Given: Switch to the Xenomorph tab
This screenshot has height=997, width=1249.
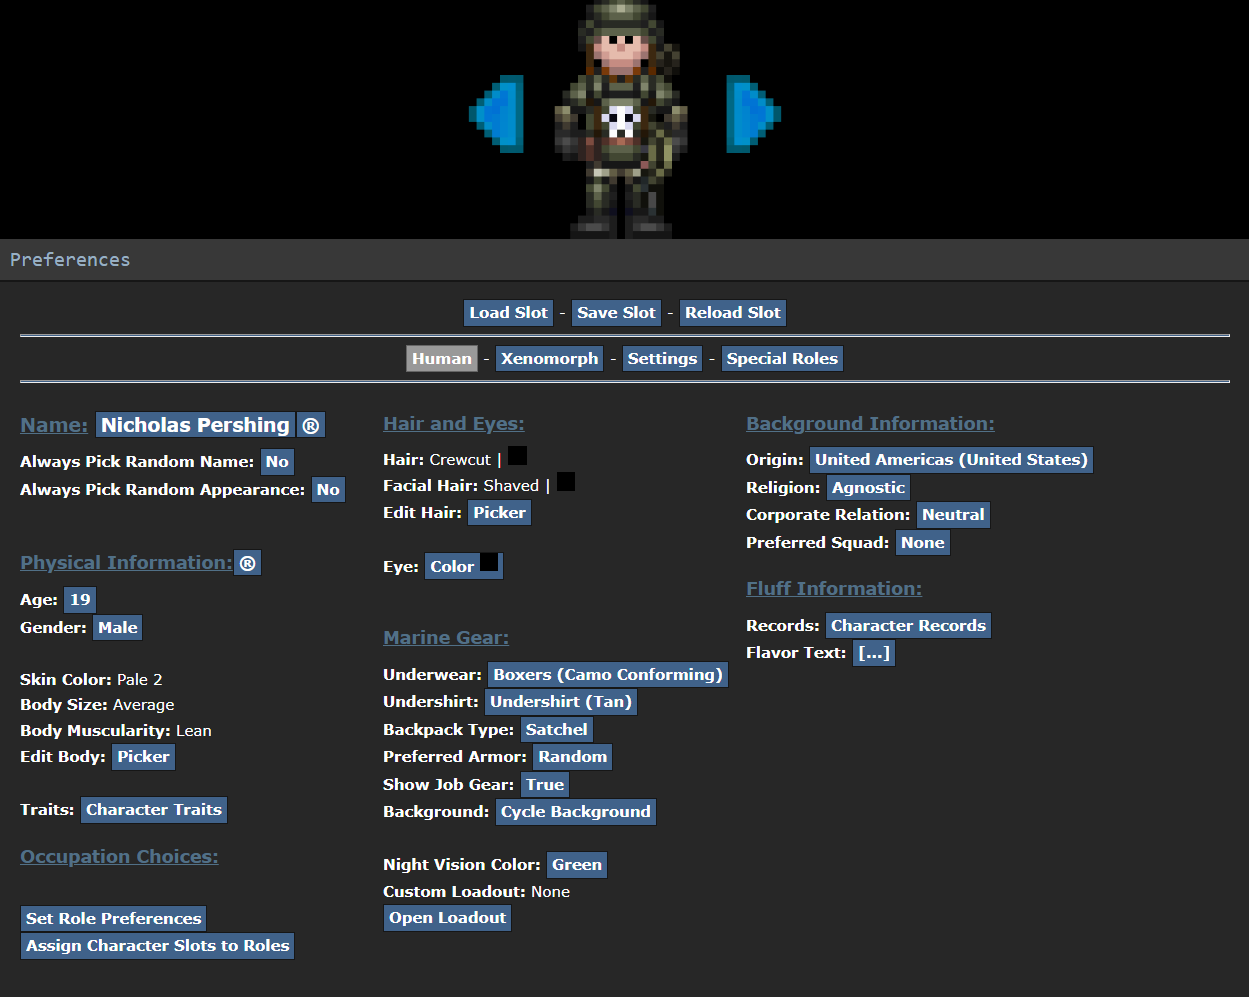Looking at the screenshot, I should coord(550,359).
